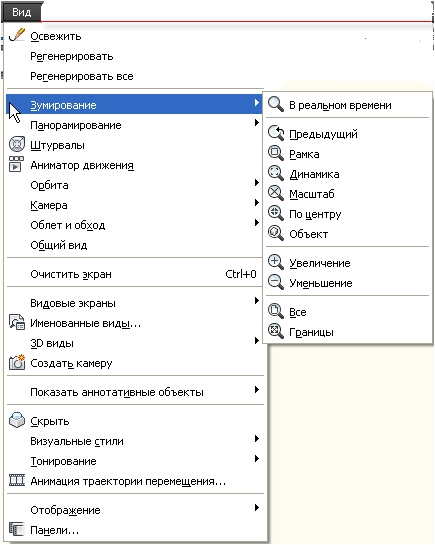Click the Предыдущий zoom icon
Viewport: 435px width, 545px height.
coord(276,133)
